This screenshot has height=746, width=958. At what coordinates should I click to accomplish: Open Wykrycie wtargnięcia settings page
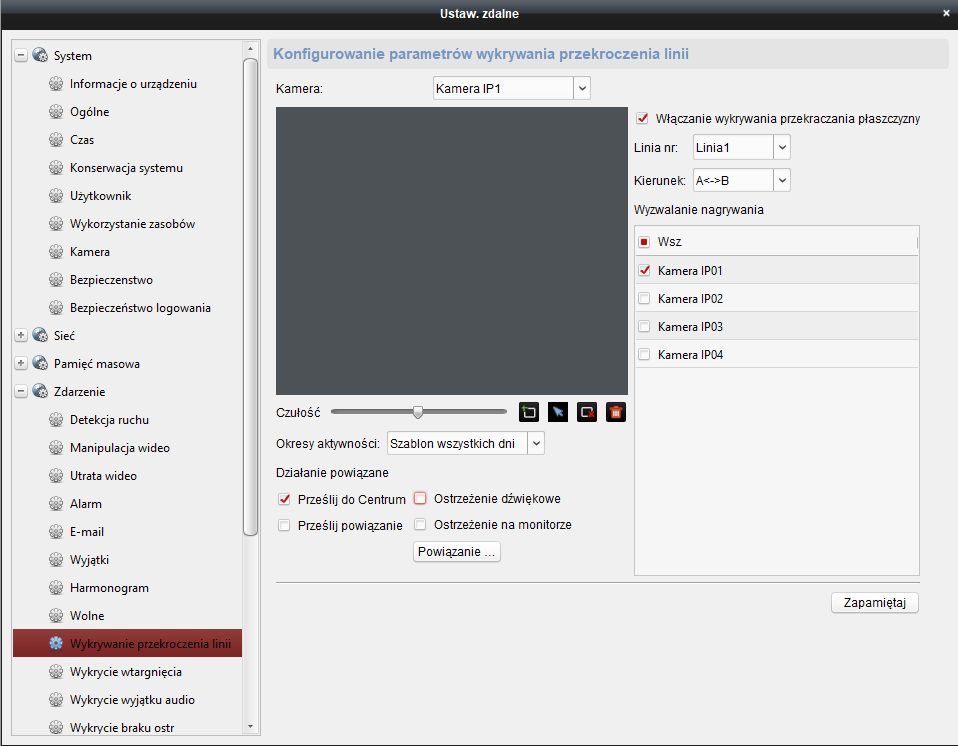tap(126, 672)
